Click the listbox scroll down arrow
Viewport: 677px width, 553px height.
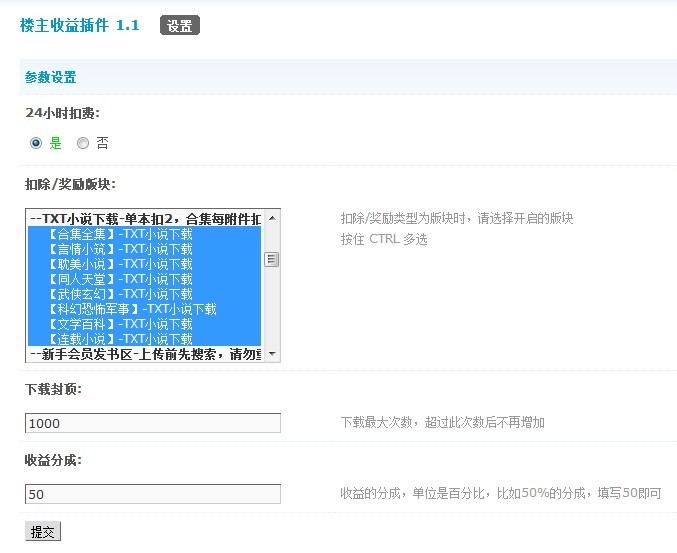pos(272,354)
